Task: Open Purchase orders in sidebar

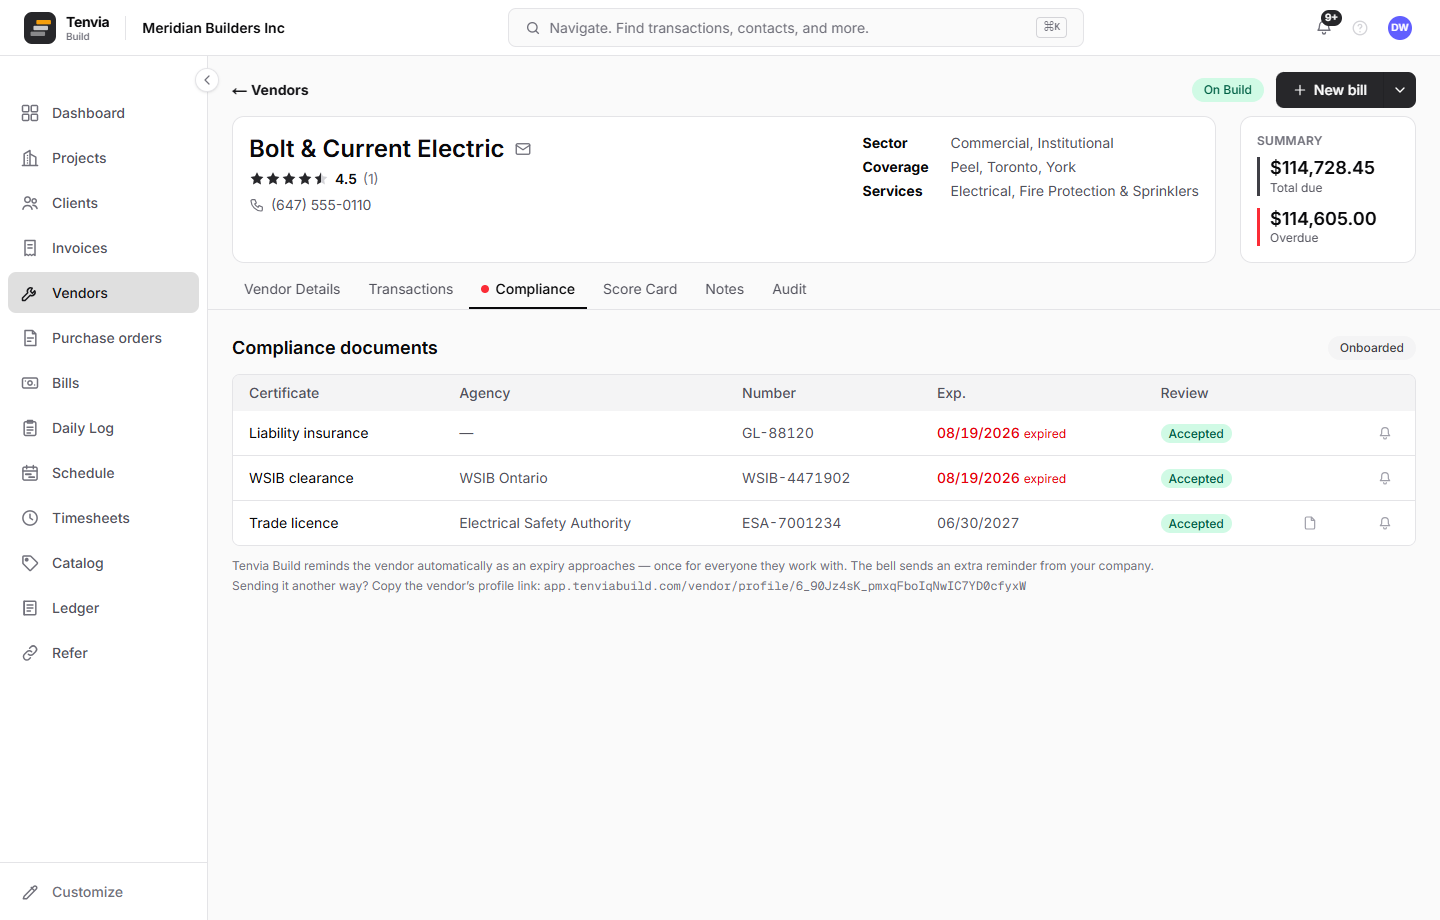Action: click(x=103, y=338)
